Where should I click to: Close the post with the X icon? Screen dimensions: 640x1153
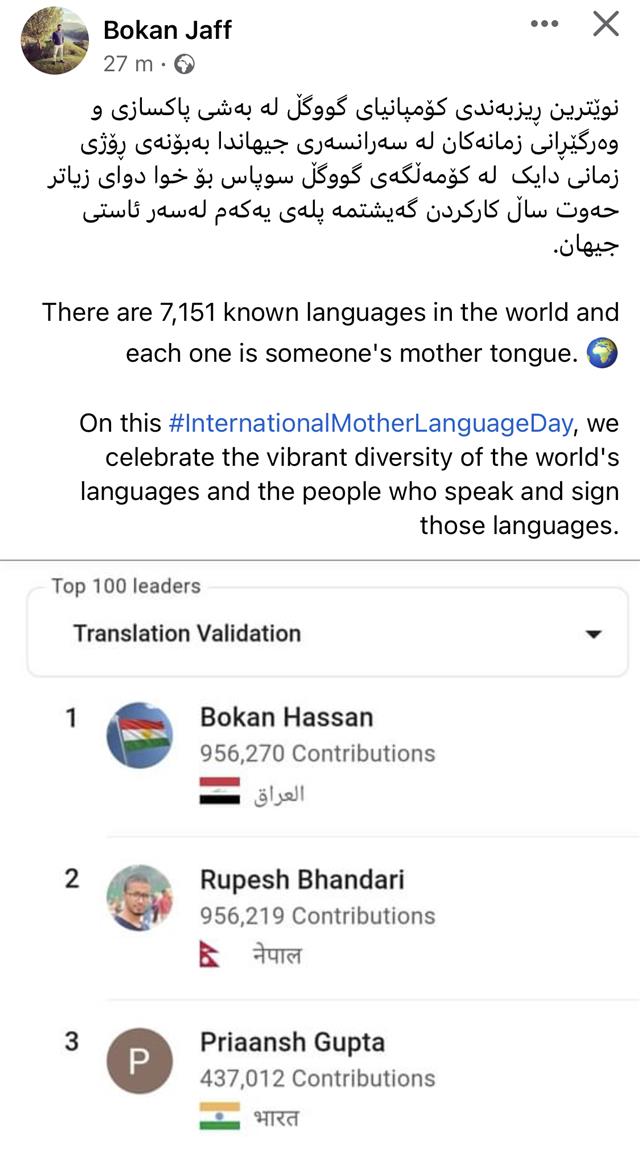click(606, 25)
